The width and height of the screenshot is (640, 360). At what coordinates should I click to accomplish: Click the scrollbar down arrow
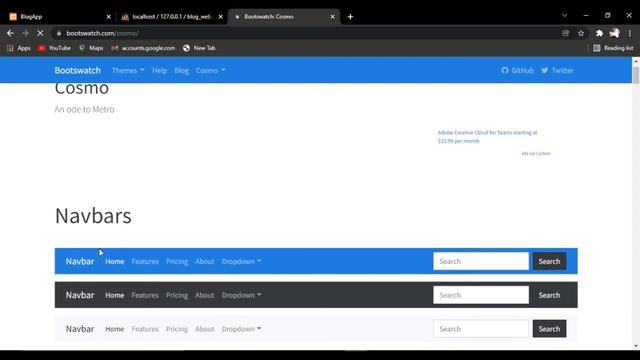tap(636, 346)
